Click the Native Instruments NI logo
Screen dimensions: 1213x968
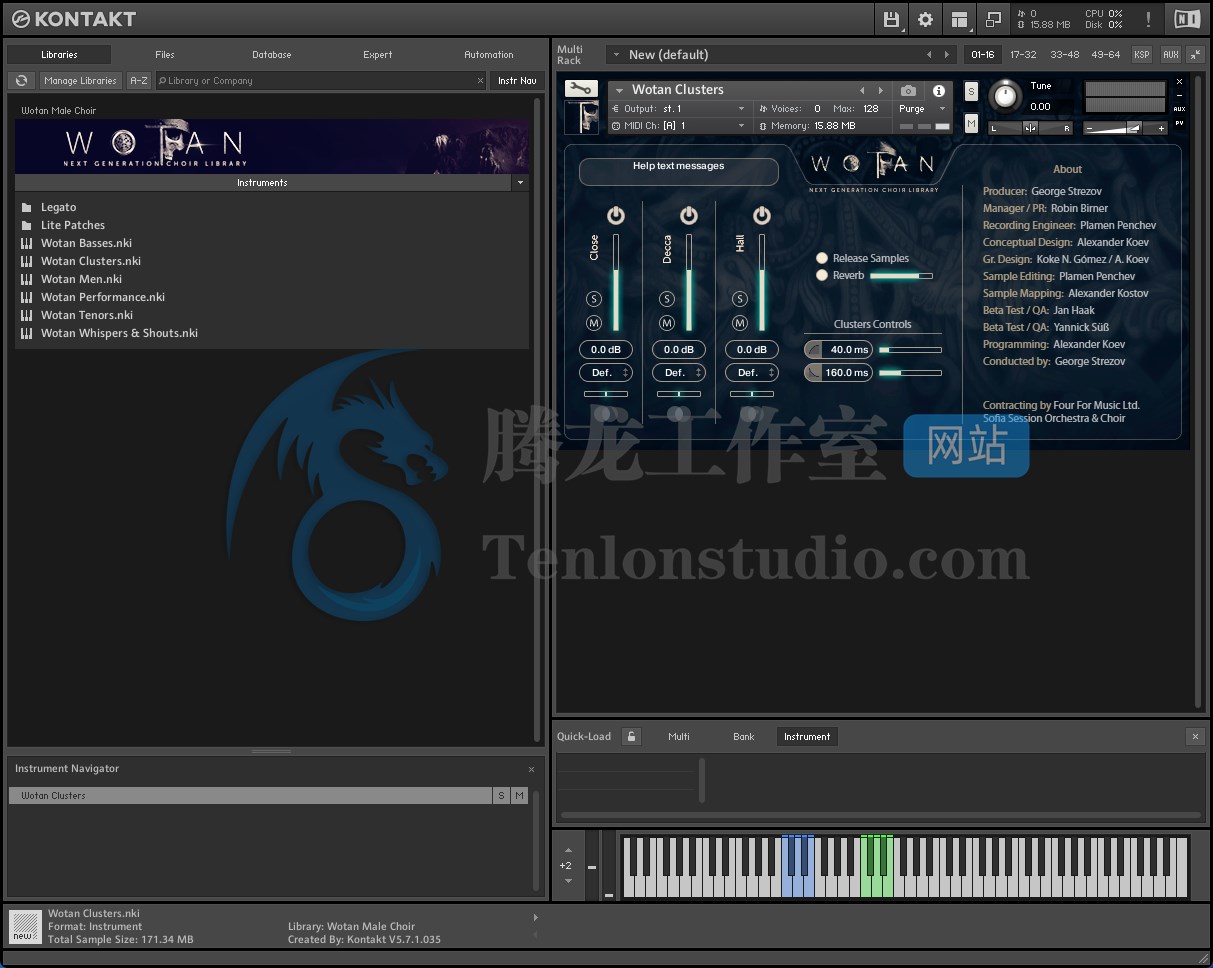pos(1187,19)
